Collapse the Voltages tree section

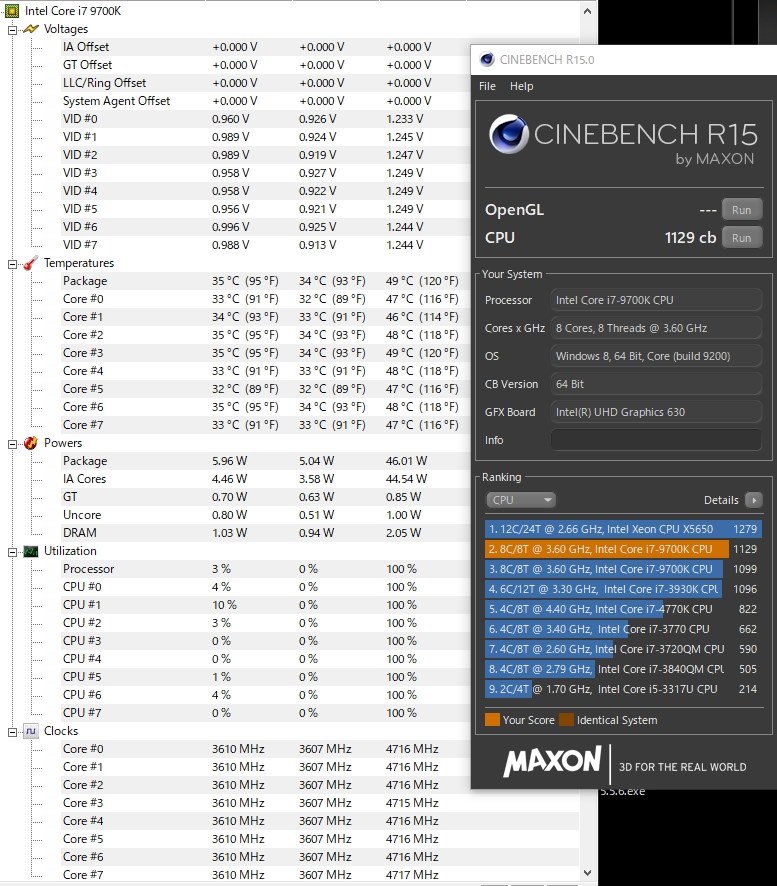coord(12,29)
